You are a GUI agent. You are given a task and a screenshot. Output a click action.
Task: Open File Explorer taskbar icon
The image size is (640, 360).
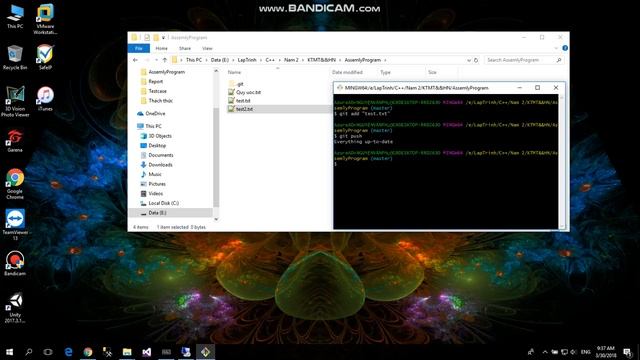(x=127, y=352)
